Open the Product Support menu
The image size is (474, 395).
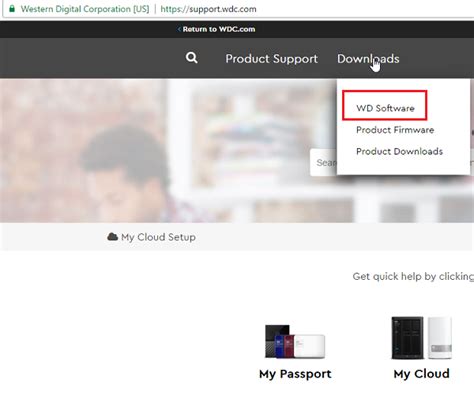click(x=271, y=59)
